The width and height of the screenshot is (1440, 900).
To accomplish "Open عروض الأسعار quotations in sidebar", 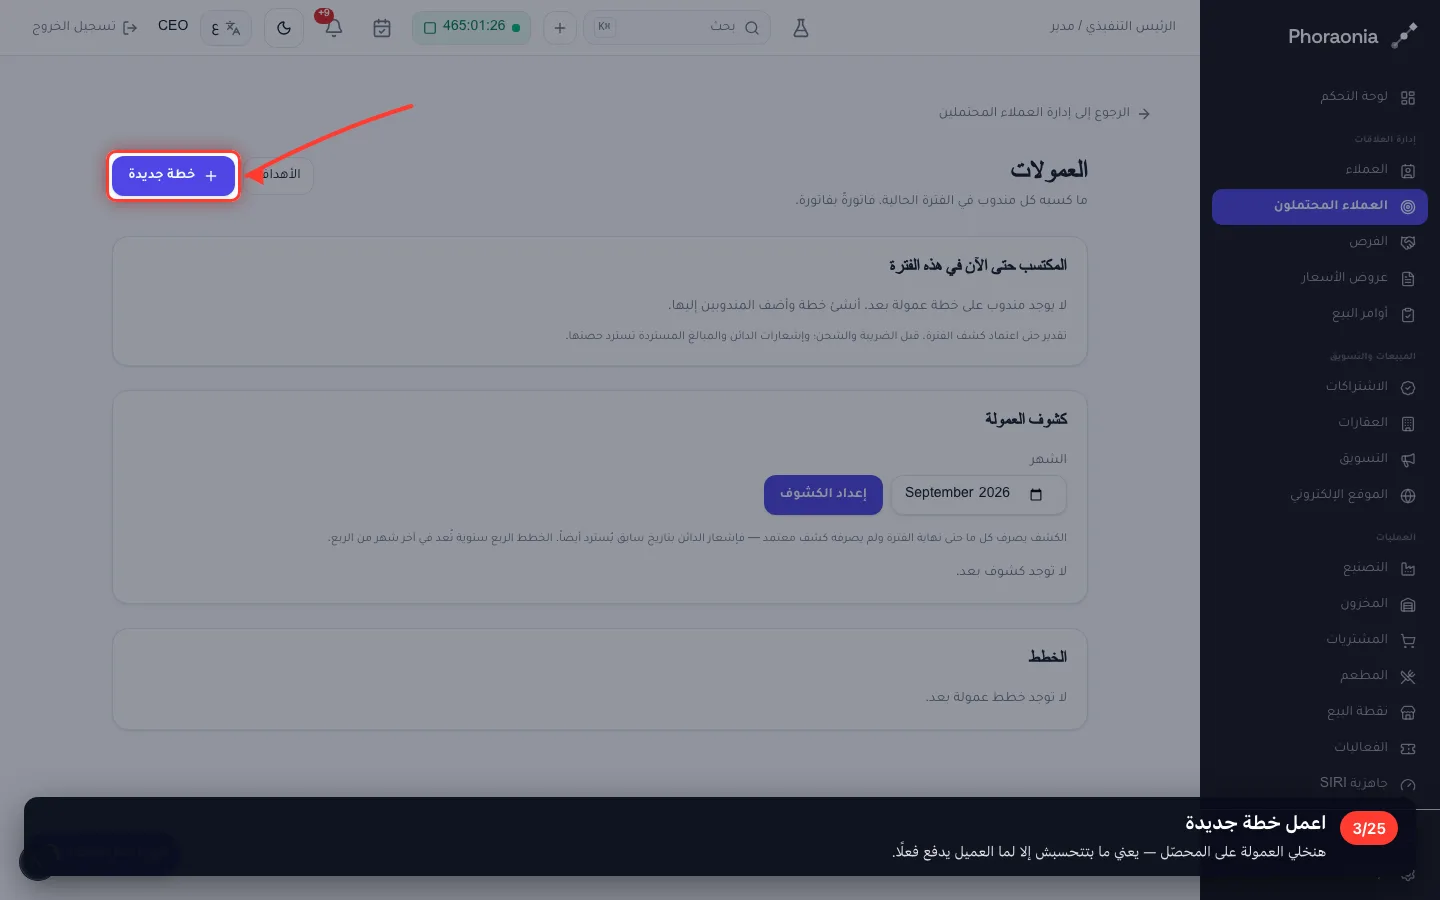I will pos(1320,278).
